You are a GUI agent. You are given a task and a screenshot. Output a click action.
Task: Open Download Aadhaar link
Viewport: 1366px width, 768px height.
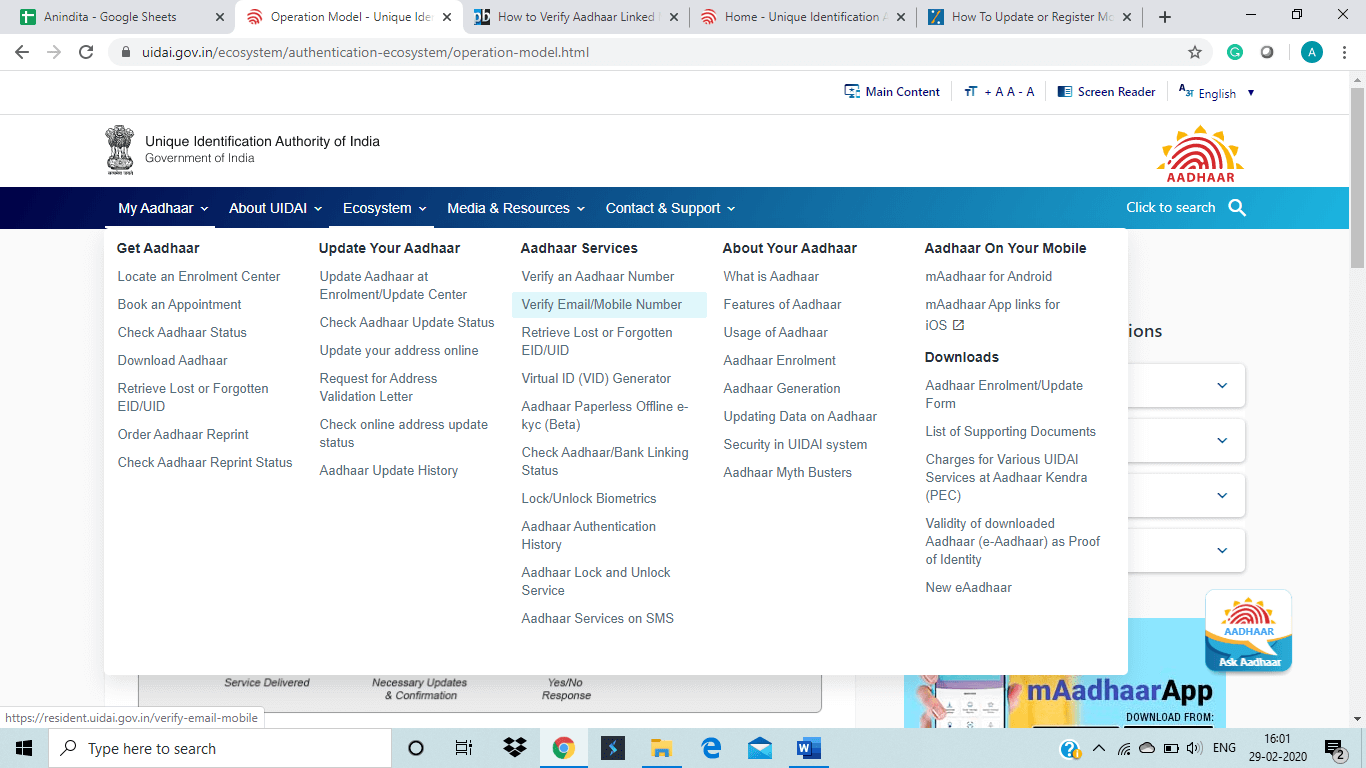[x=173, y=360]
